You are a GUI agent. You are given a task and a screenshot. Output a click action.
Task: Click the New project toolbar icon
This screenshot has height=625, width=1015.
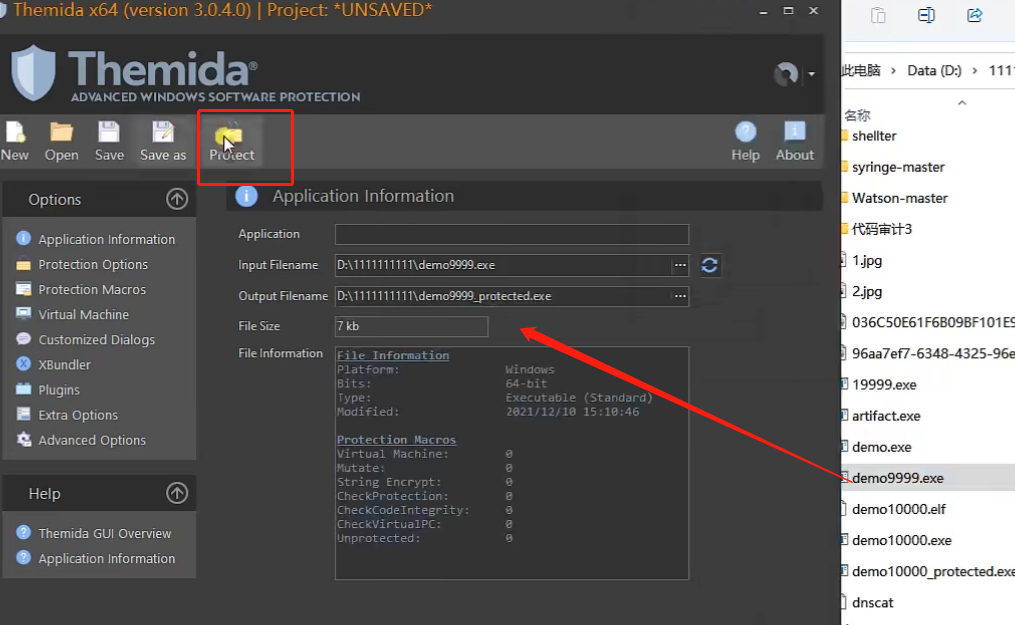pos(14,140)
